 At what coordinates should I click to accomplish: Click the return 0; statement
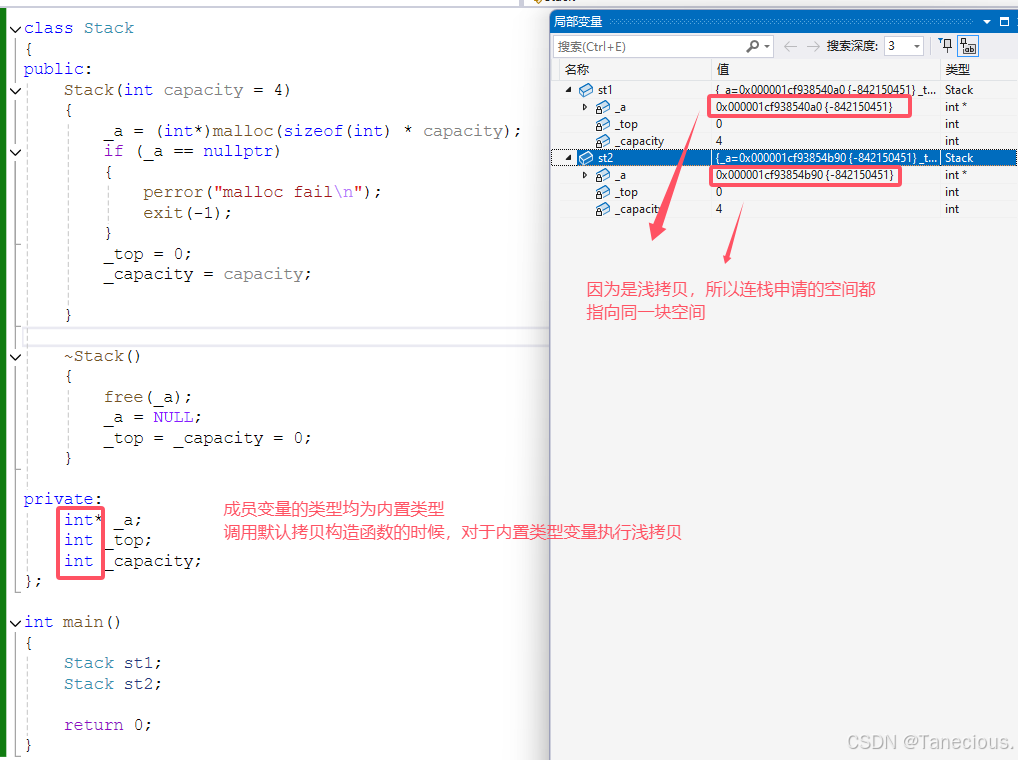click(108, 724)
